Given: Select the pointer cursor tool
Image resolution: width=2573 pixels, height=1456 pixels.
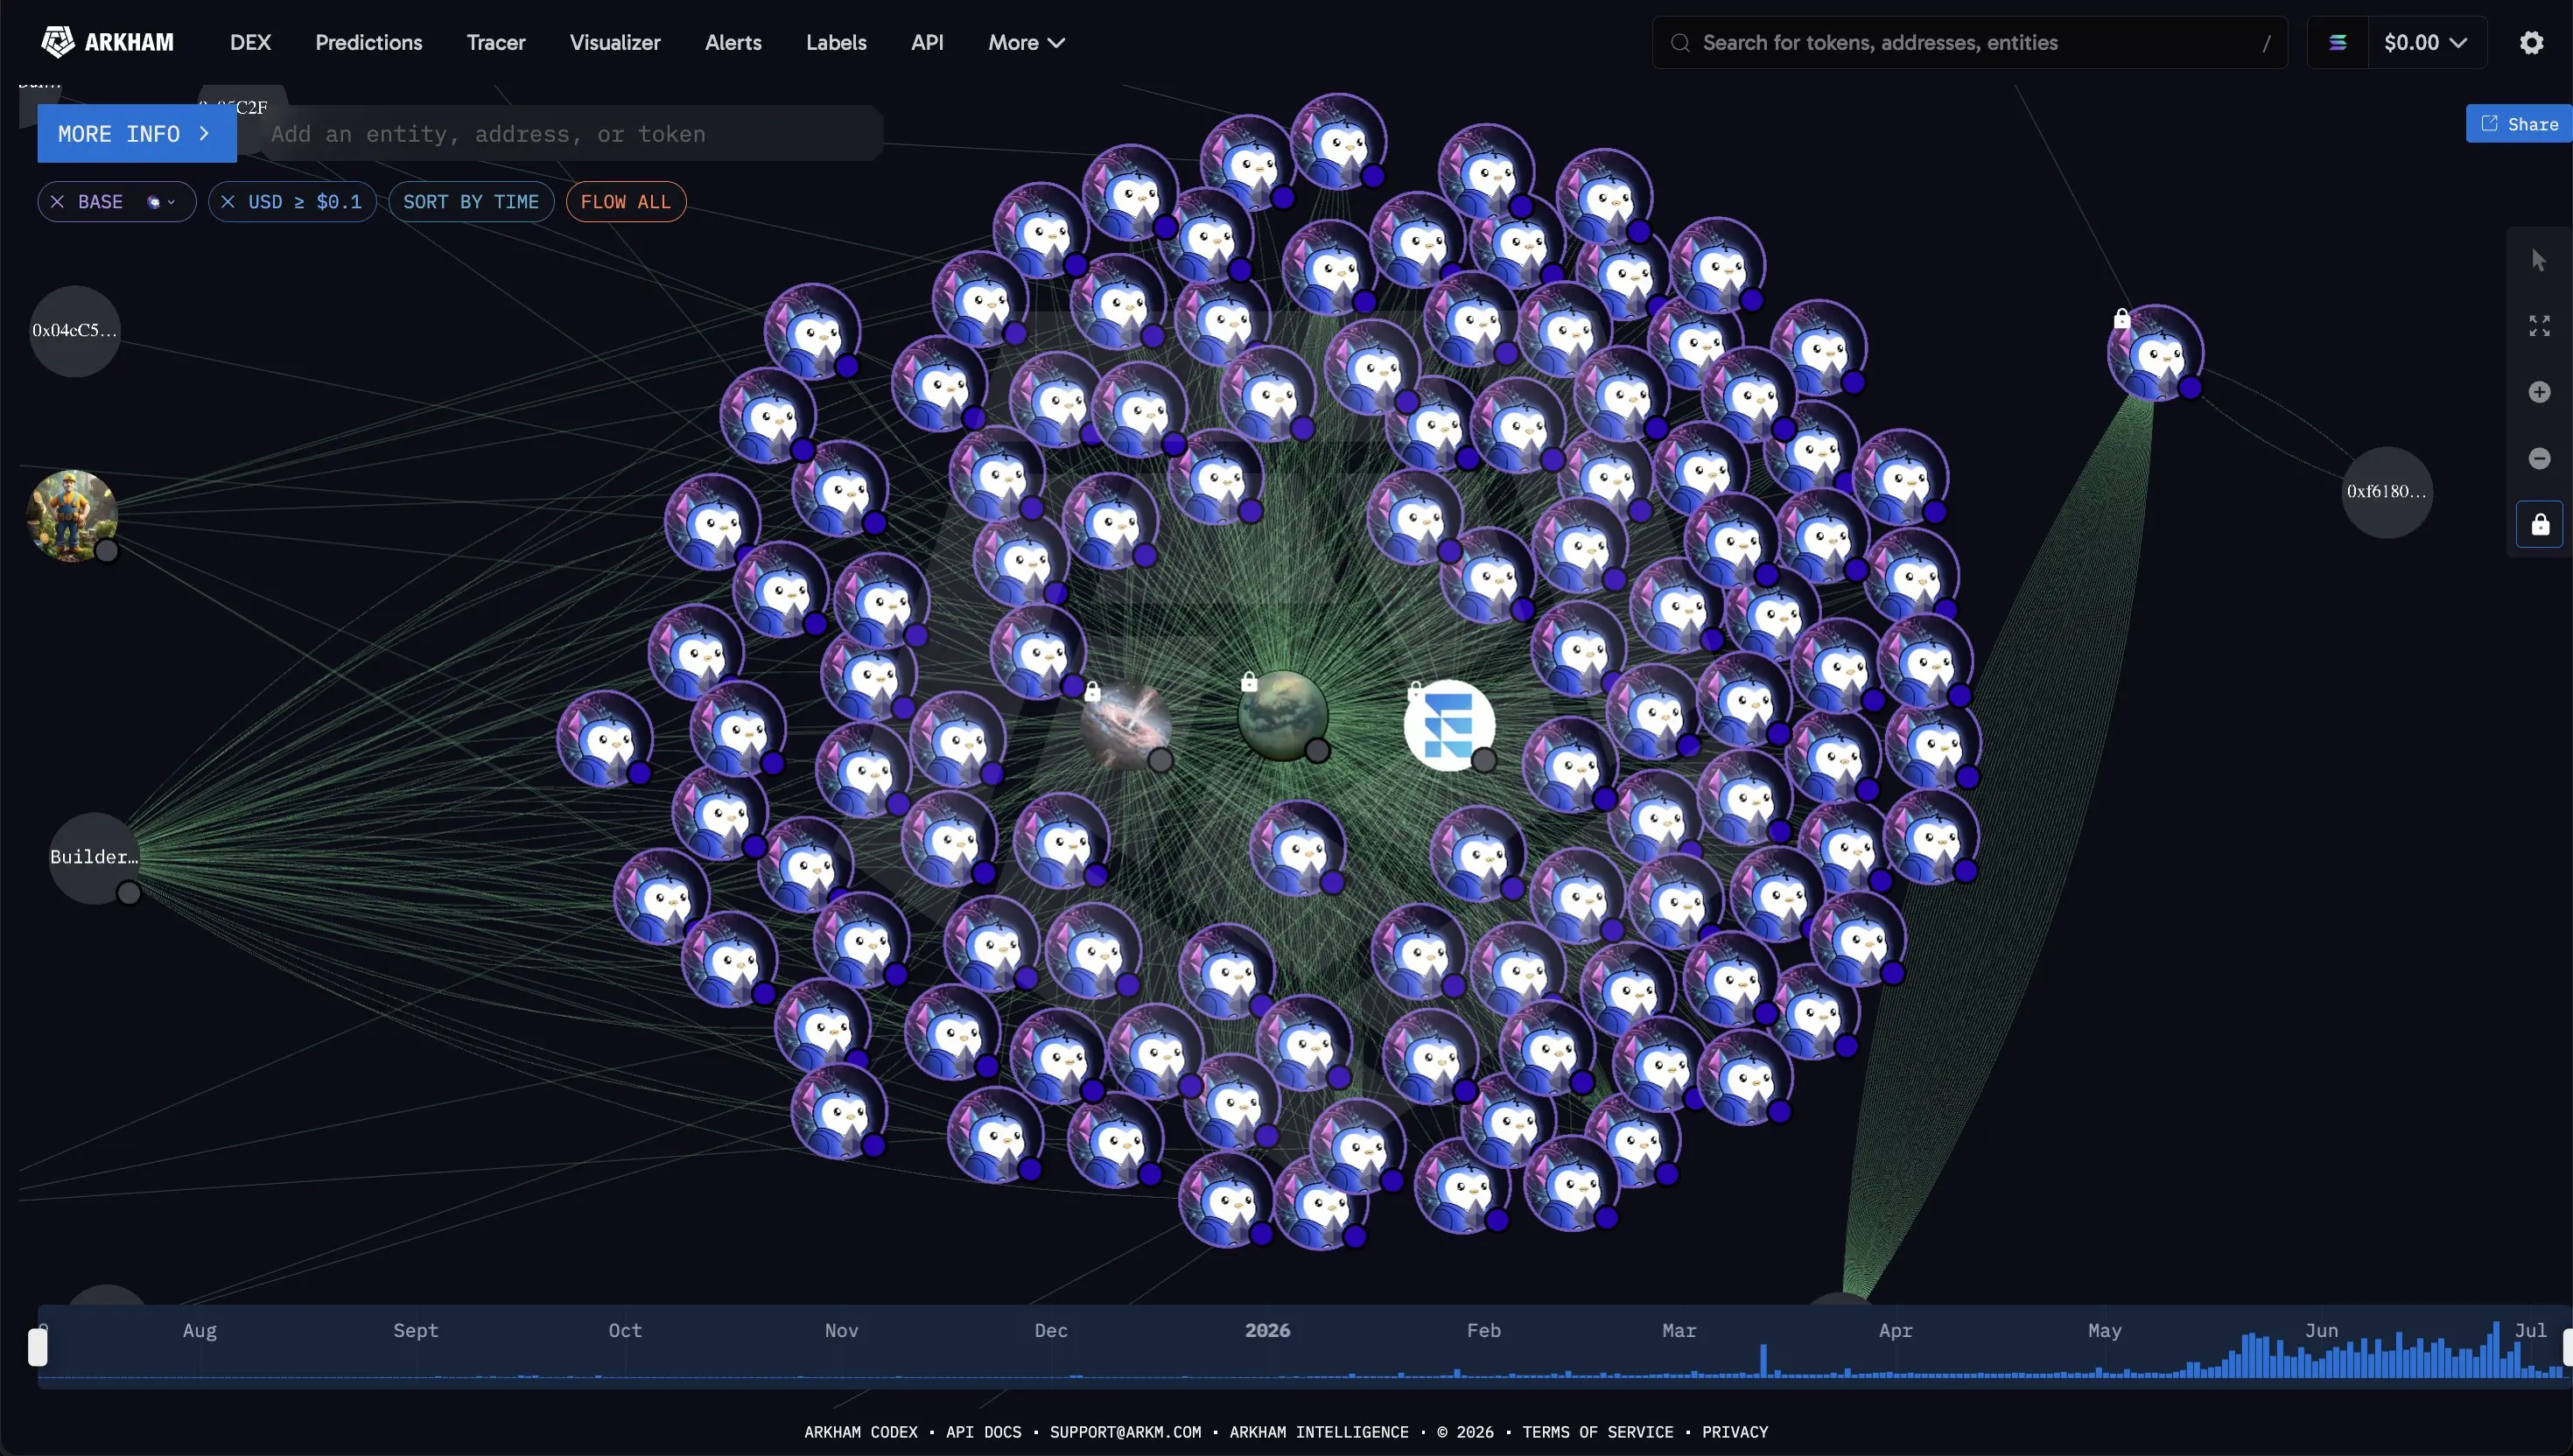Looking at the screenshot, I should [2539, 260].
